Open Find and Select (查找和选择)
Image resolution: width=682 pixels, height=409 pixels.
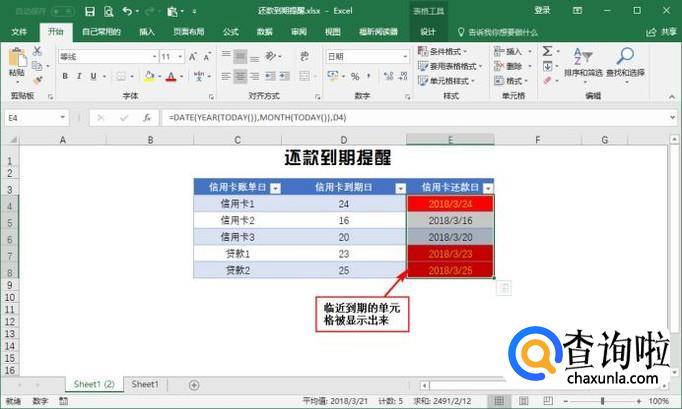tap(625, 64)
